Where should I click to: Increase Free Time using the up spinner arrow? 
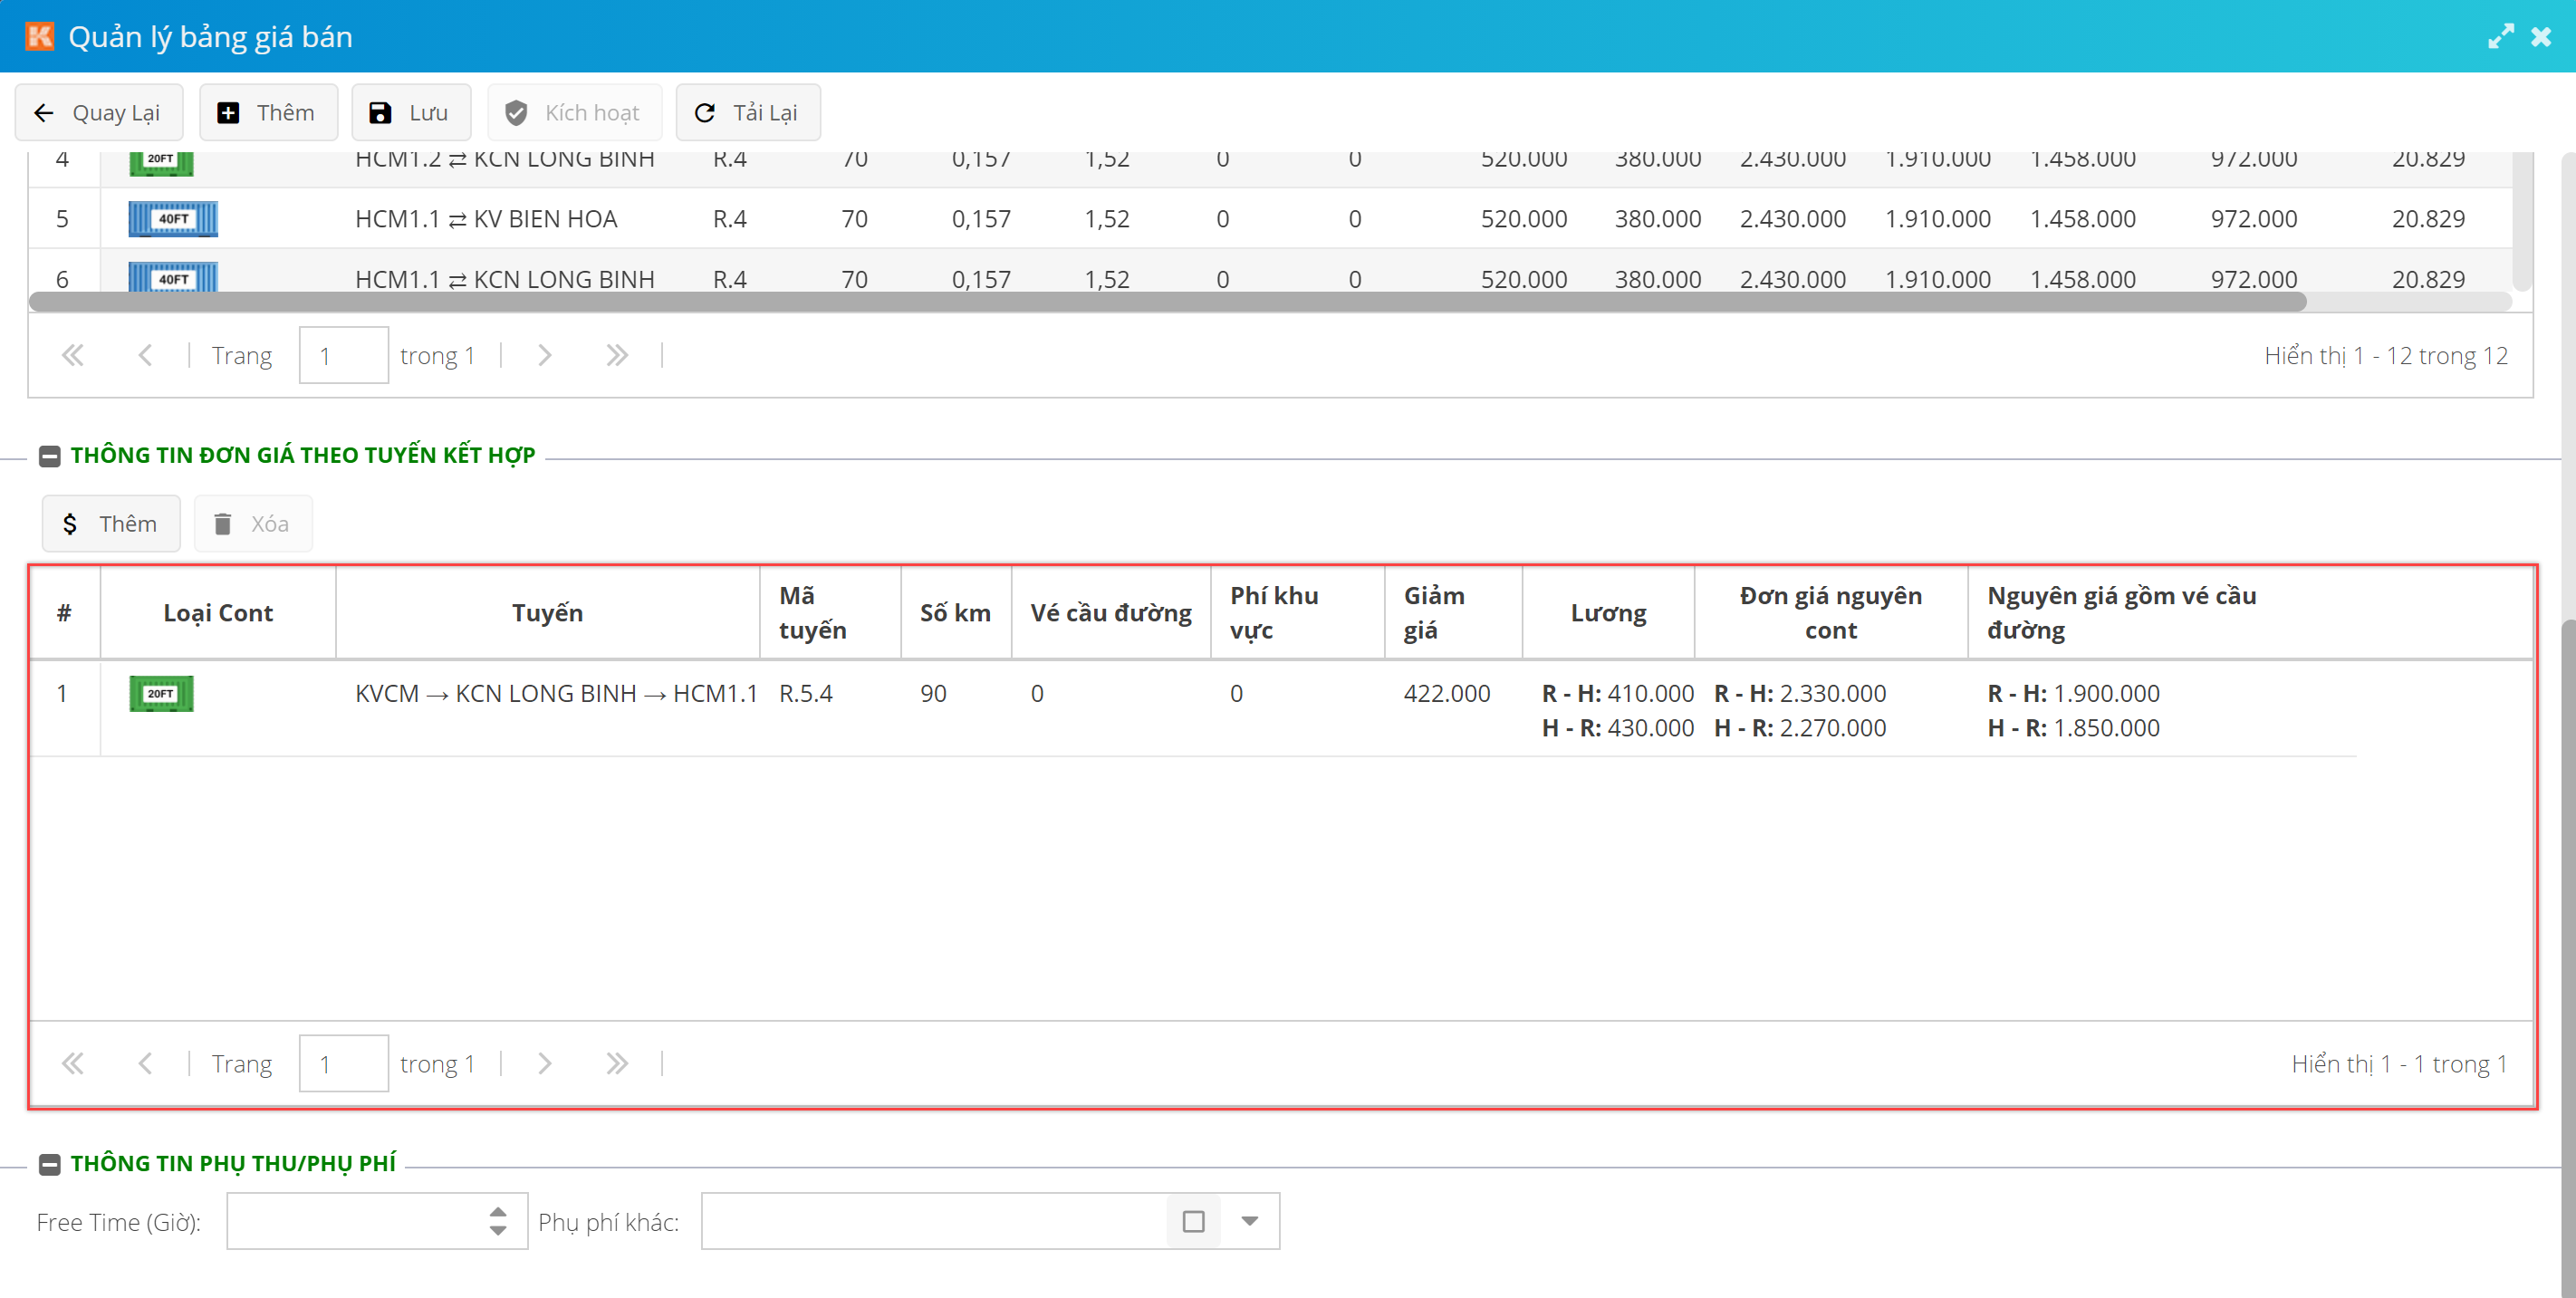click(x=498, y=1211)
